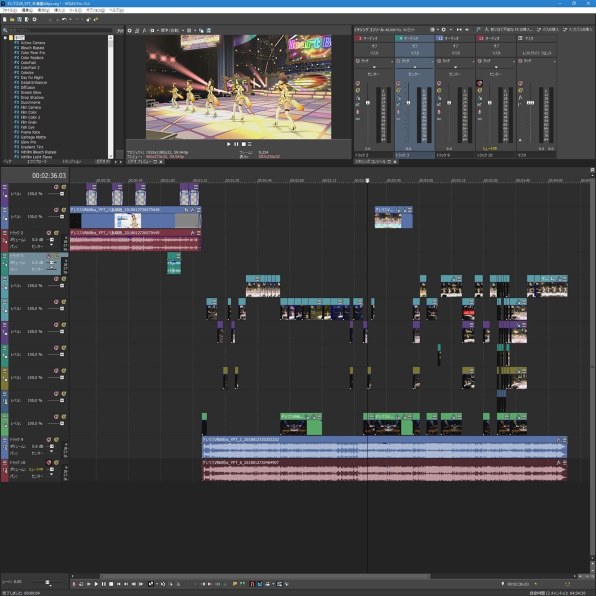596x596 pixels.
Task: Click the Video Preview panel tab
Action: tap(139, 162)
